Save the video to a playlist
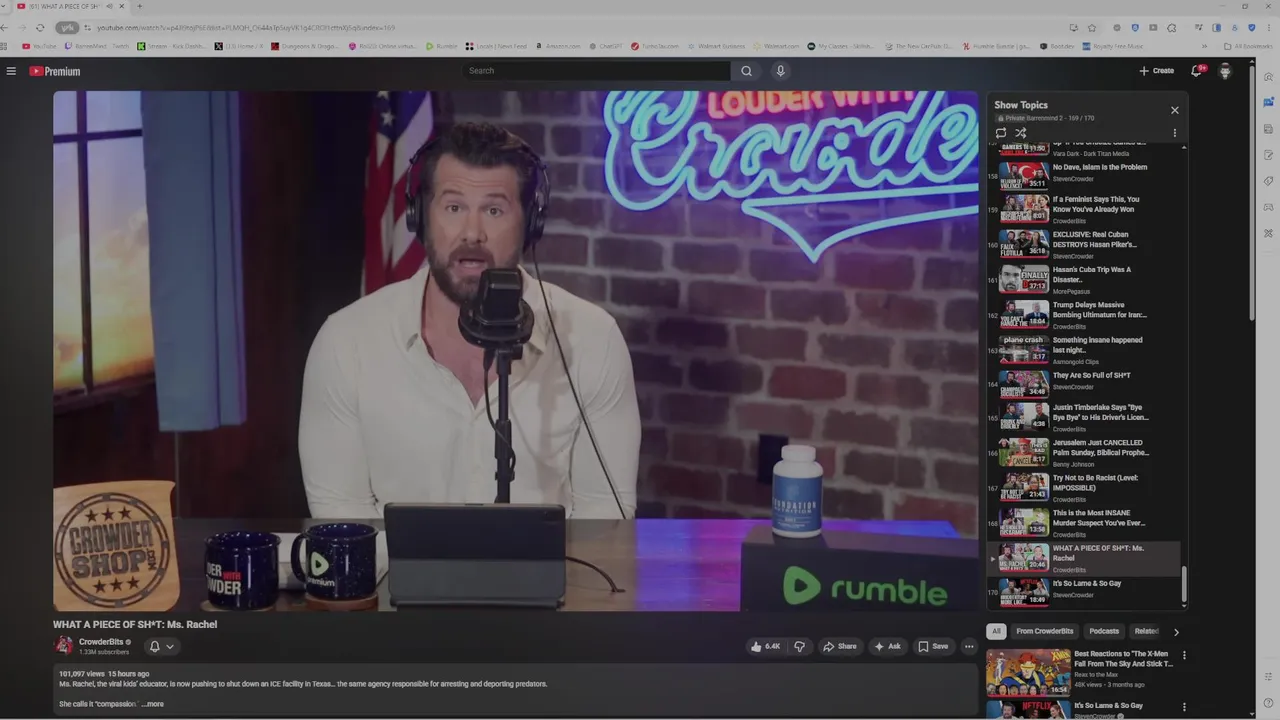Viewport: 1280px width, 720px height. pyautogui.click(x=933, y=646)
